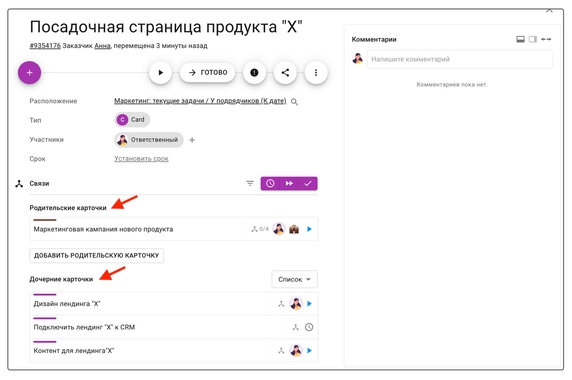Click Добавить родительскую карточку button
This screenshot has width=572, height=380.
tap(96, 255)
